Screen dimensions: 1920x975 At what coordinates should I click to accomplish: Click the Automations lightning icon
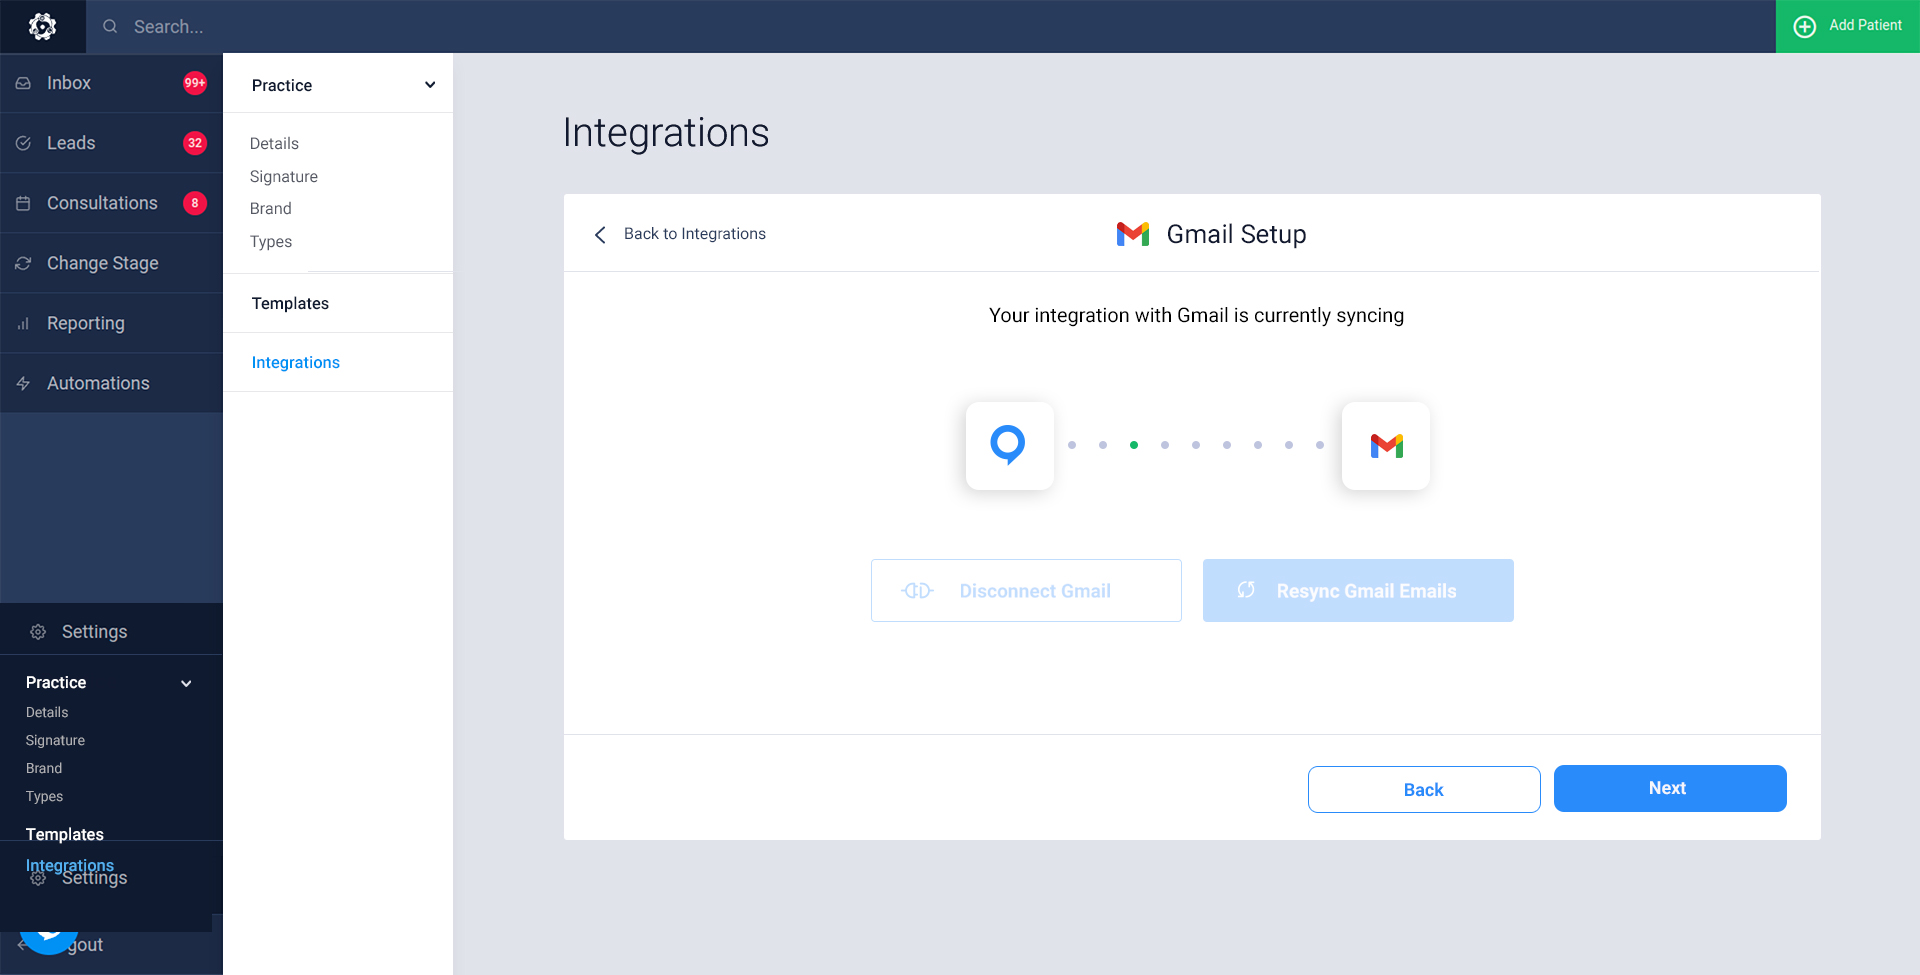point(23,383)
